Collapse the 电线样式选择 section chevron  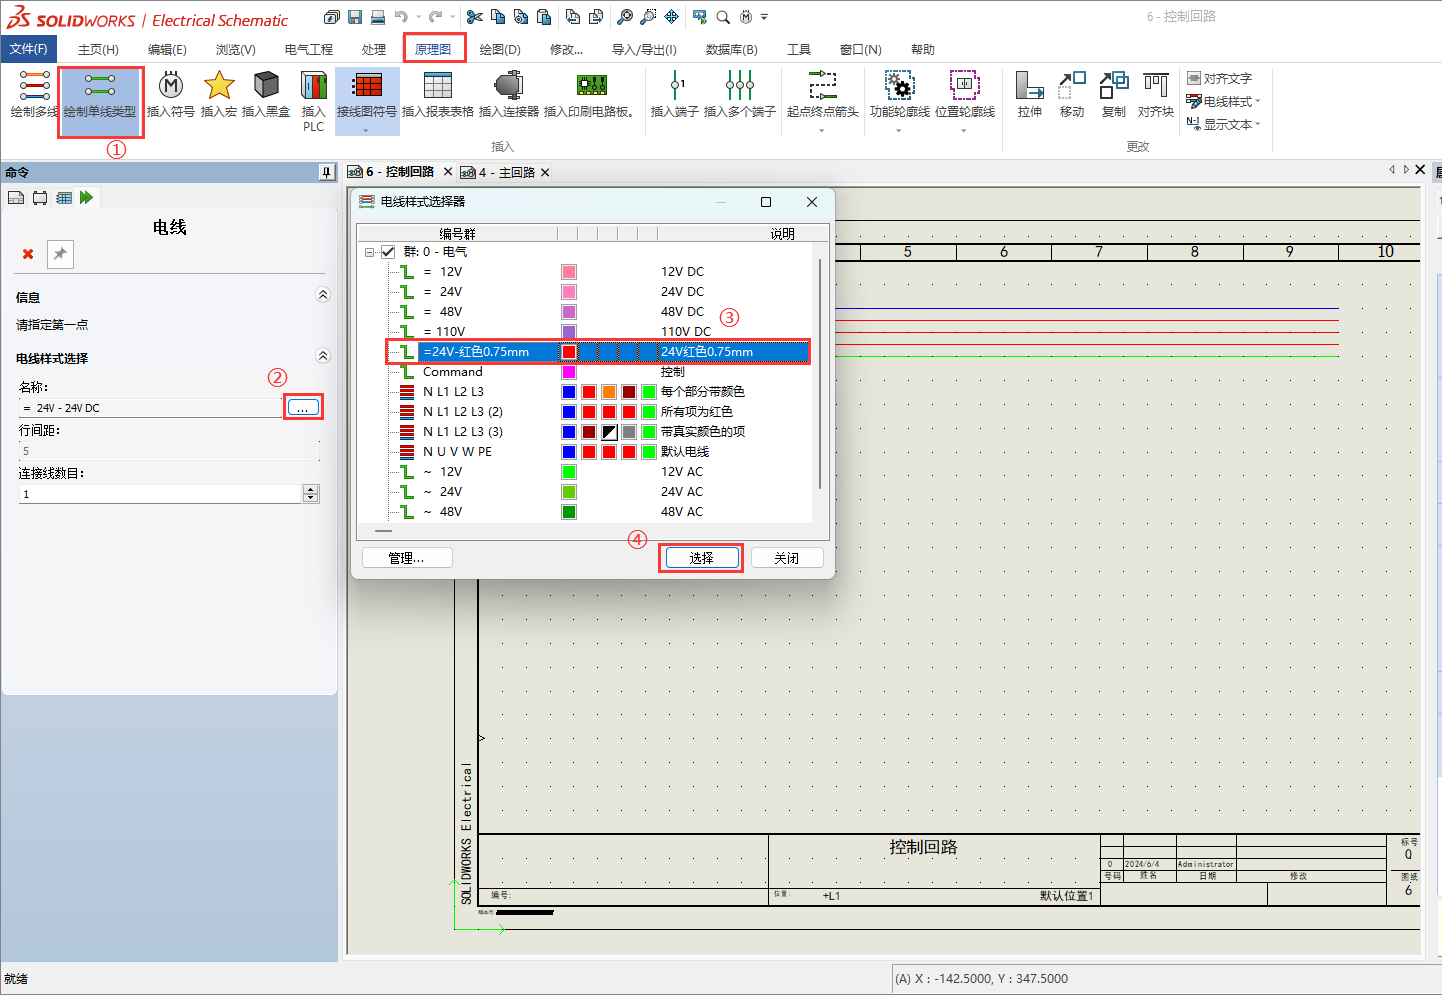322,356
